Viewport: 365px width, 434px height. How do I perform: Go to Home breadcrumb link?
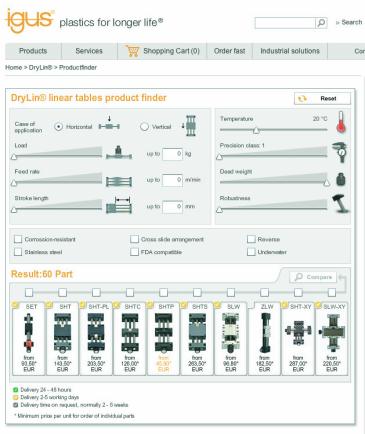(13, 67)
